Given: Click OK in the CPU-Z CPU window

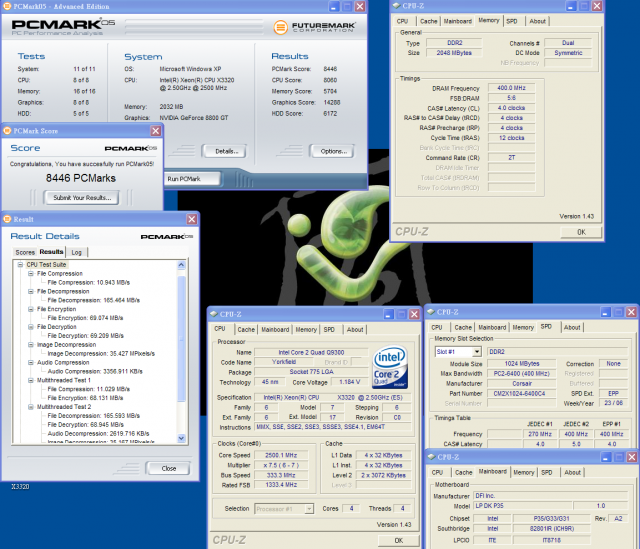Looking at the screenshot, I should tap(398, 540).
